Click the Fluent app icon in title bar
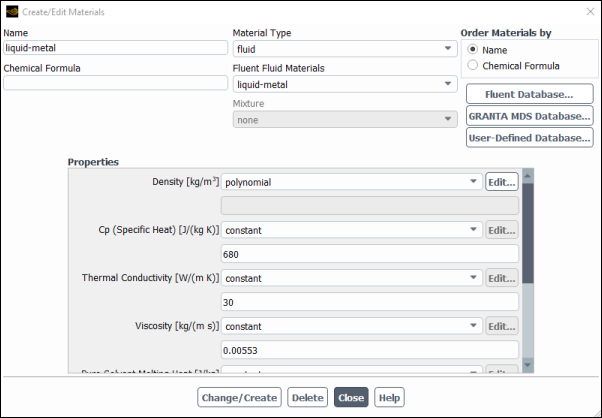 11,12
